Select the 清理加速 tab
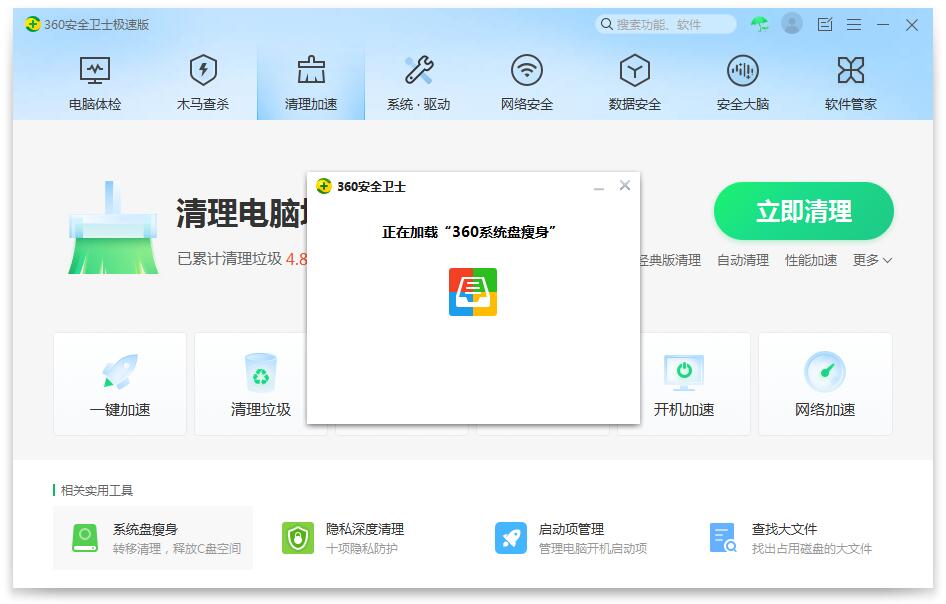Viewport: 946px width, 604px height. click(311, 83)
